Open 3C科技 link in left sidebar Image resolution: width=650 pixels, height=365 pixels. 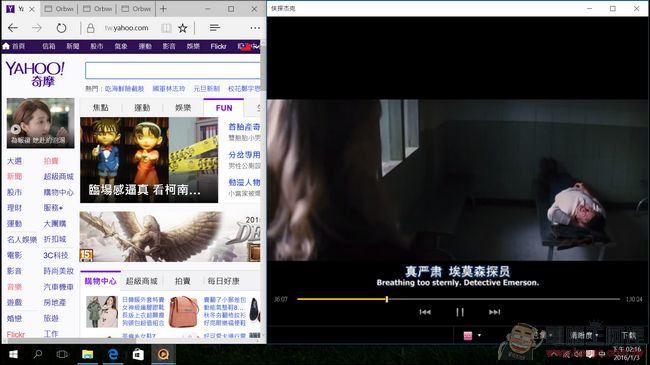[56, 256]
